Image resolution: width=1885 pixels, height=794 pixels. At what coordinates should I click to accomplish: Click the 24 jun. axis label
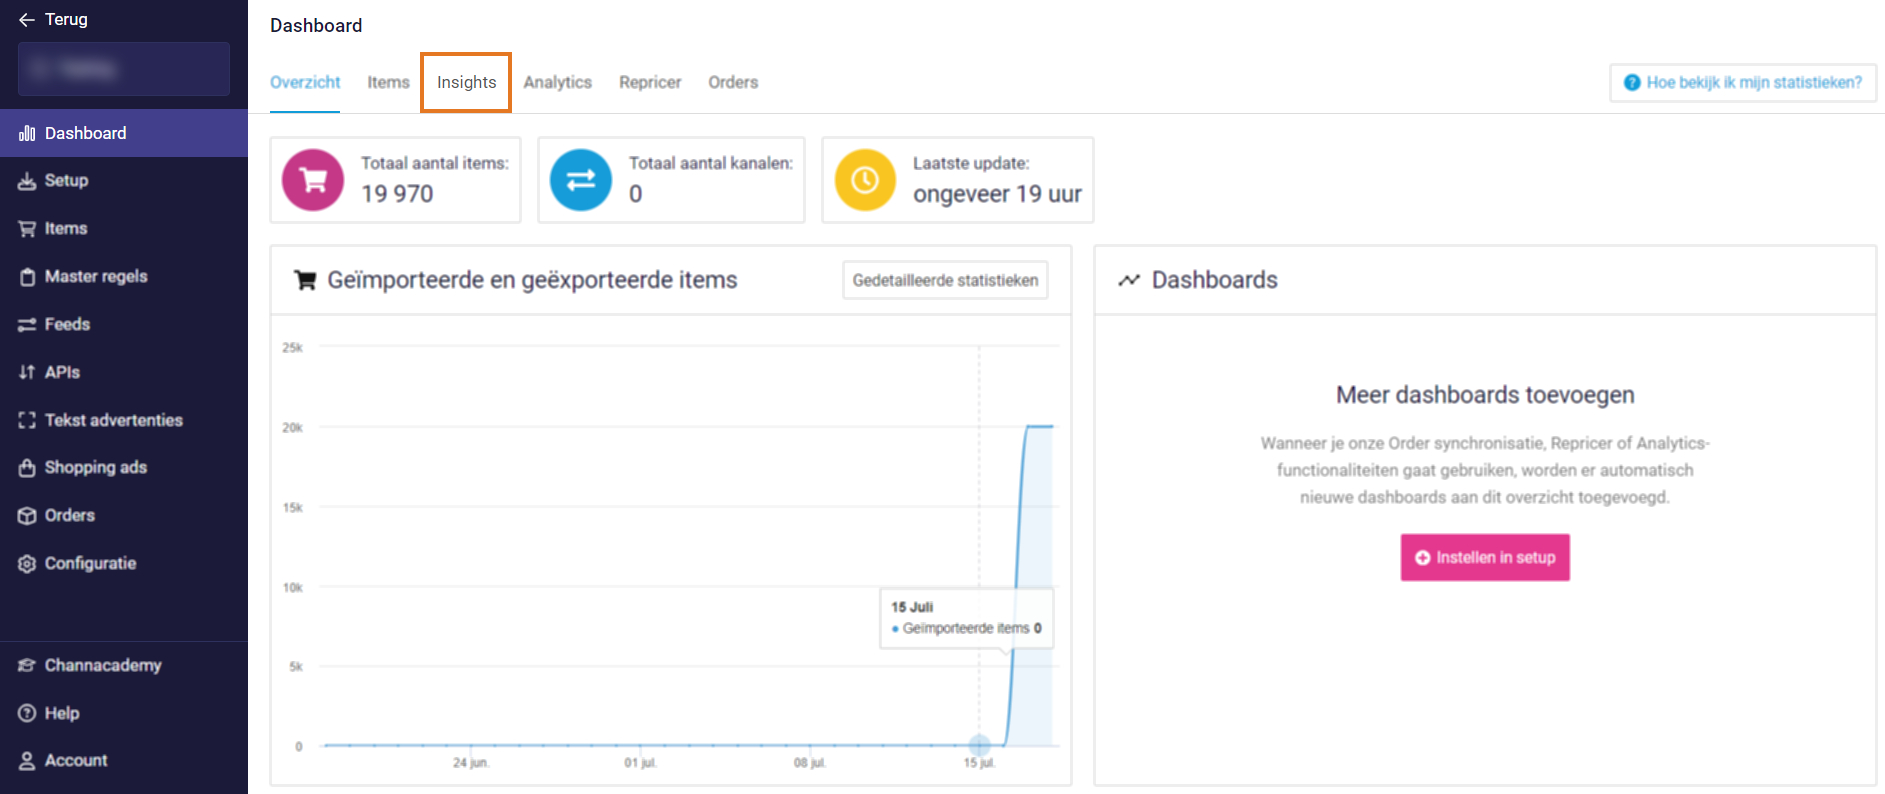click(471, 763)
